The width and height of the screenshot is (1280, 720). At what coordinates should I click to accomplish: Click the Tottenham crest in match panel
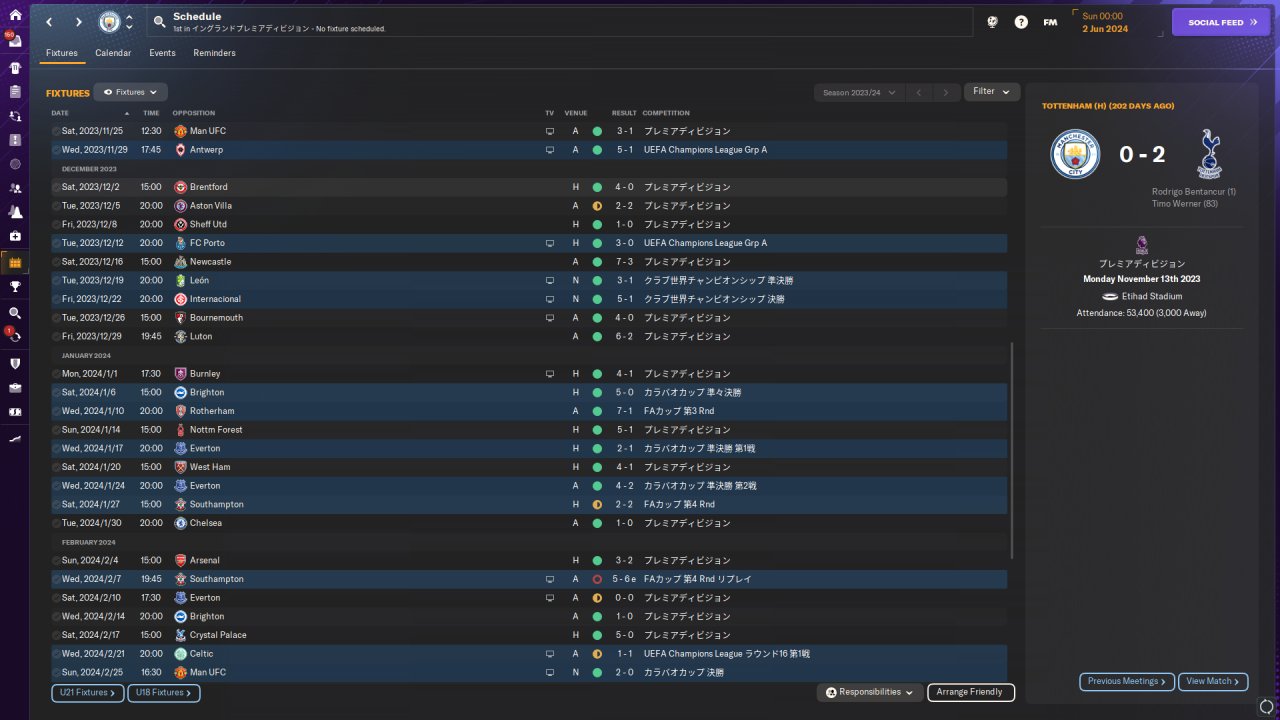point(1209,153)
